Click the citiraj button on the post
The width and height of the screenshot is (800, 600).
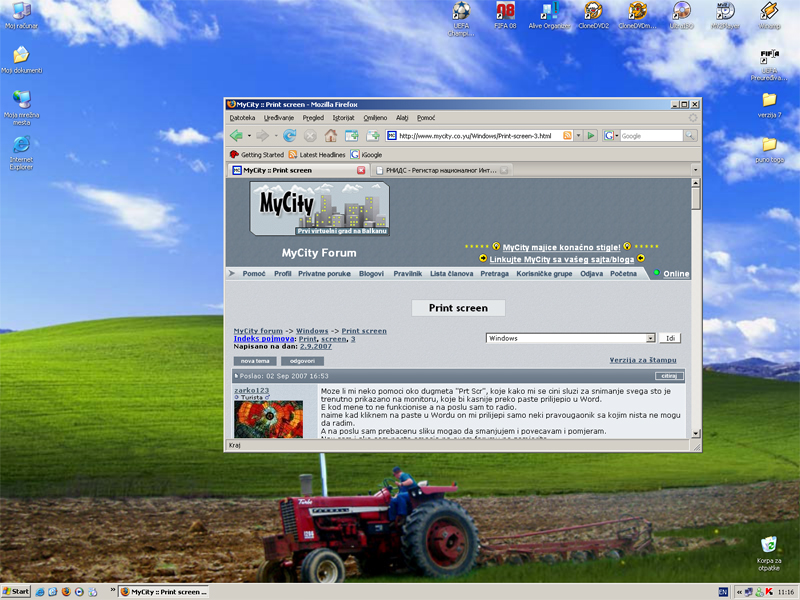pos(669,376)
